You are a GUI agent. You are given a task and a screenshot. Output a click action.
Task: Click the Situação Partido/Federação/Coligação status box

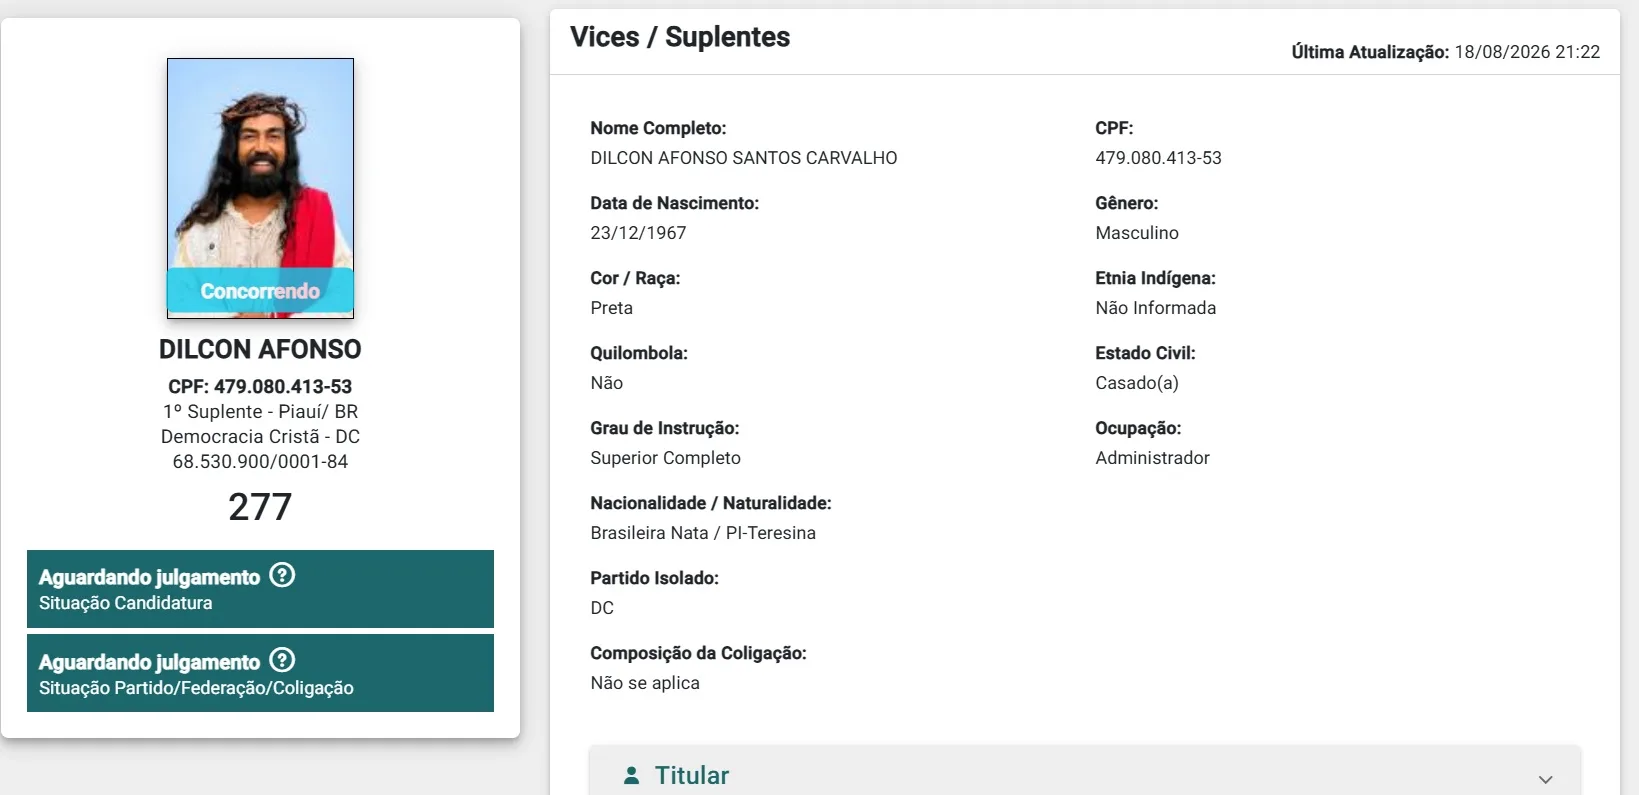(260, 673)
